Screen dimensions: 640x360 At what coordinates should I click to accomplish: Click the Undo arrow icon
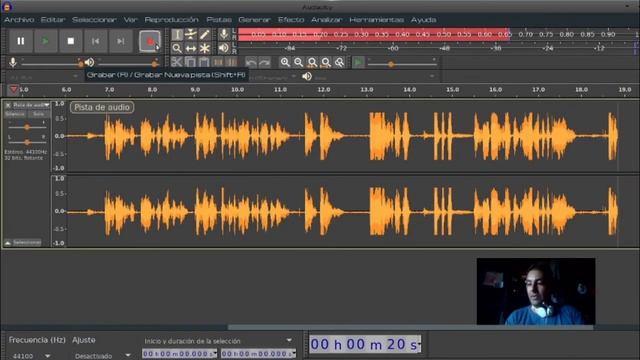[x=251, y=62]
